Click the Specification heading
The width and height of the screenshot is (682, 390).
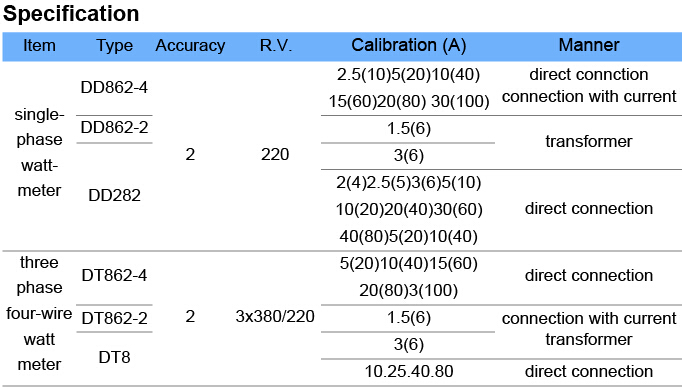[71, 14]
